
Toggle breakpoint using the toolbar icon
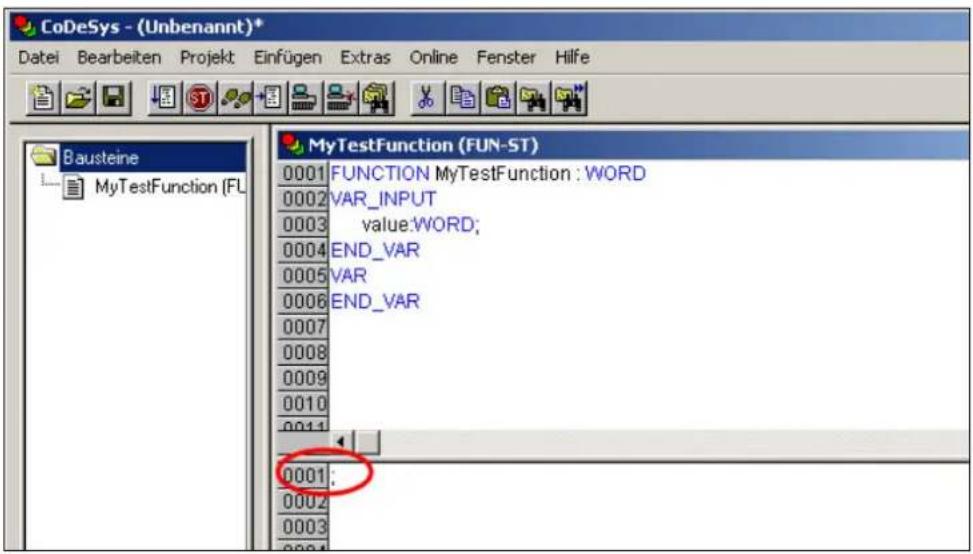click(x=268, y=99)
